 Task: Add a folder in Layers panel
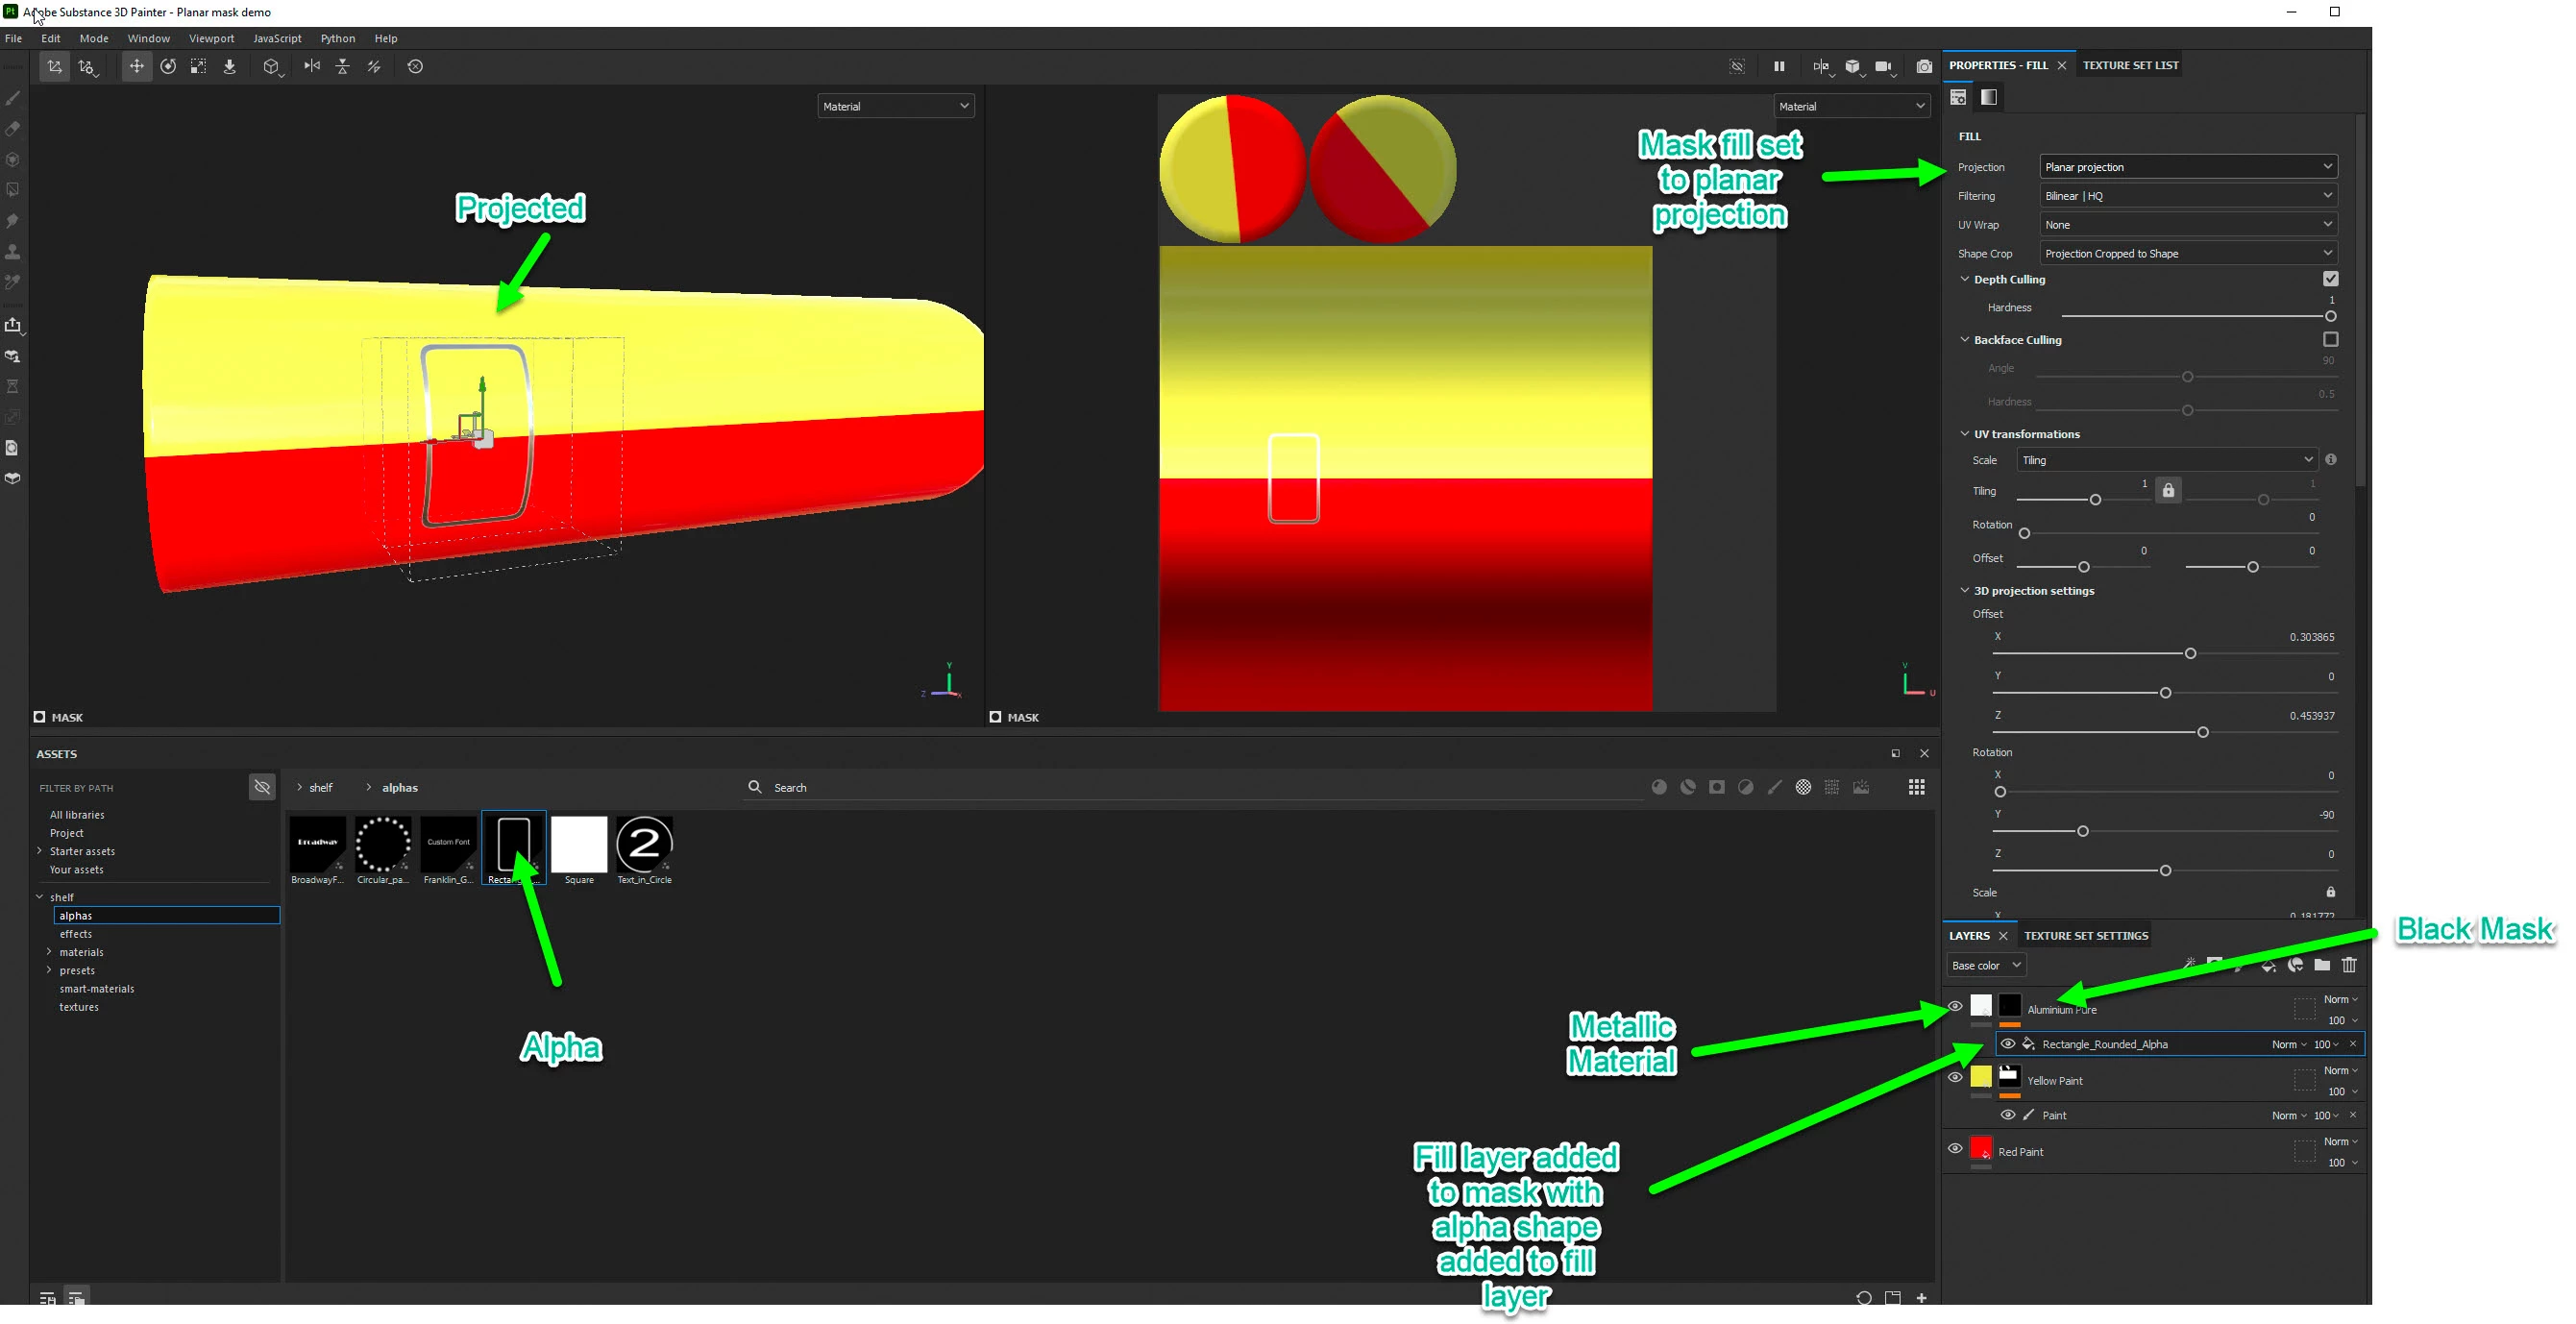[x=2322, y=965]
